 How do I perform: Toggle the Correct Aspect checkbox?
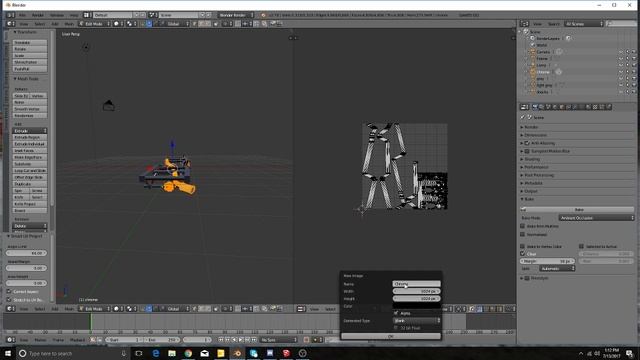coord(9,292)
